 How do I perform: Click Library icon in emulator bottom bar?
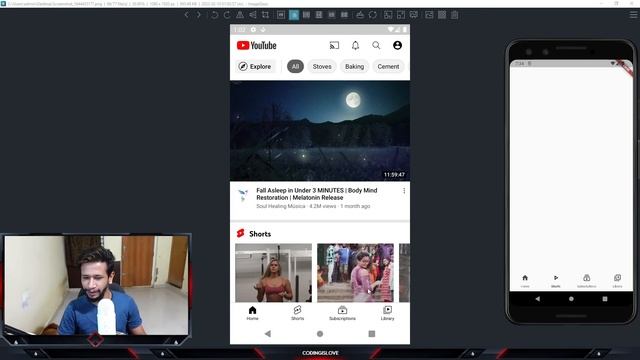(617, 278)
